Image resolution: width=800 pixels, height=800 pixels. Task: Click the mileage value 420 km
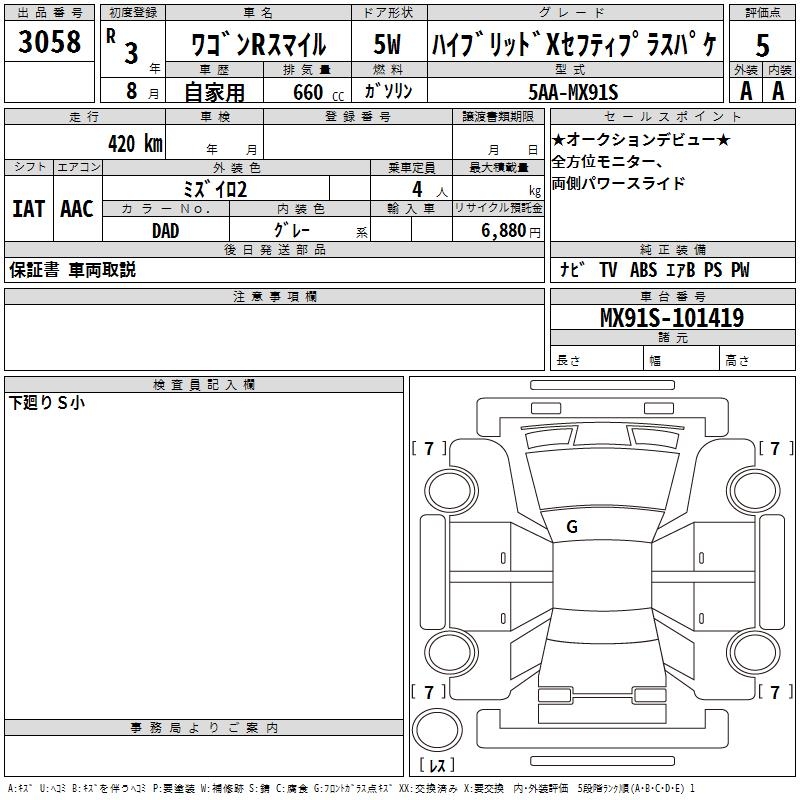point(135,144)
